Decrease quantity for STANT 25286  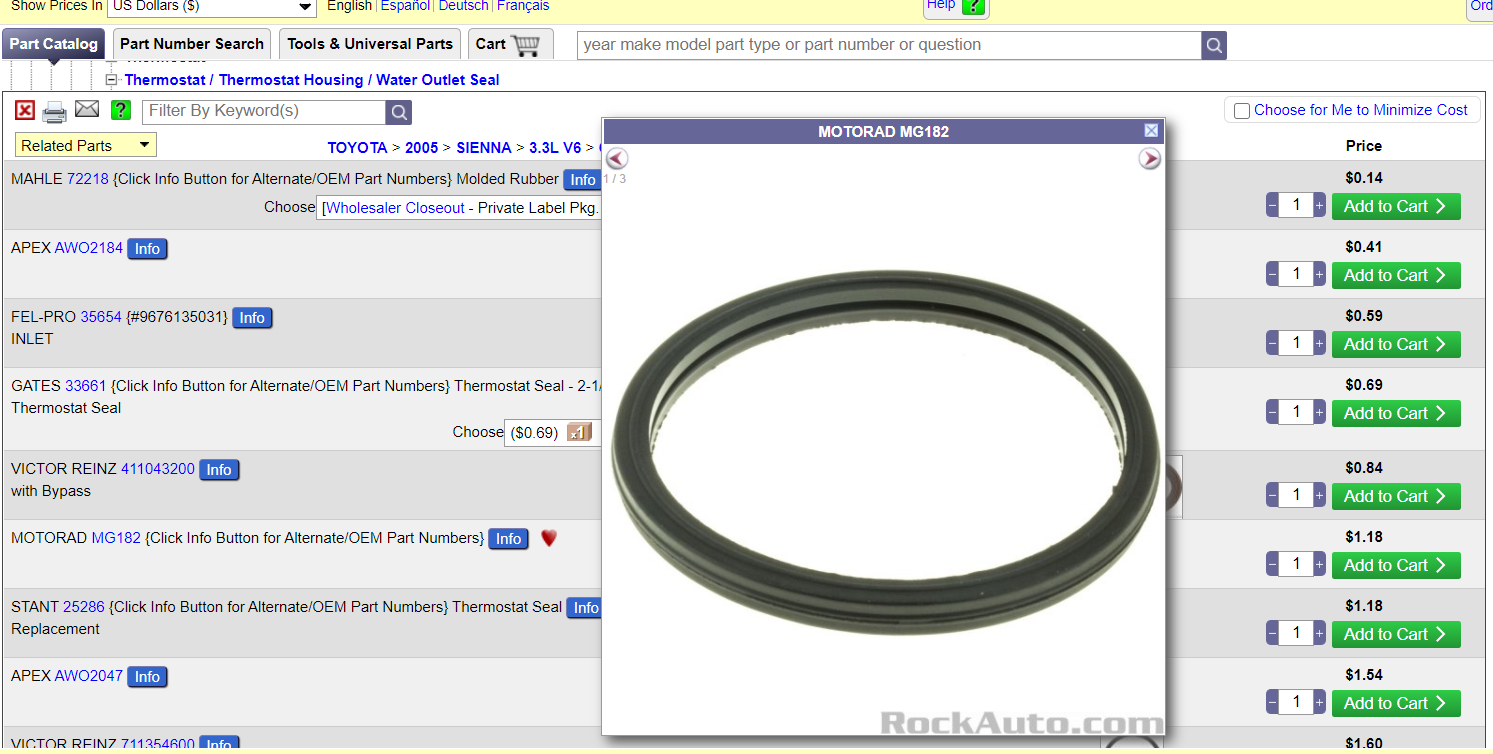pyautogui.click(x=1272, y=634)
